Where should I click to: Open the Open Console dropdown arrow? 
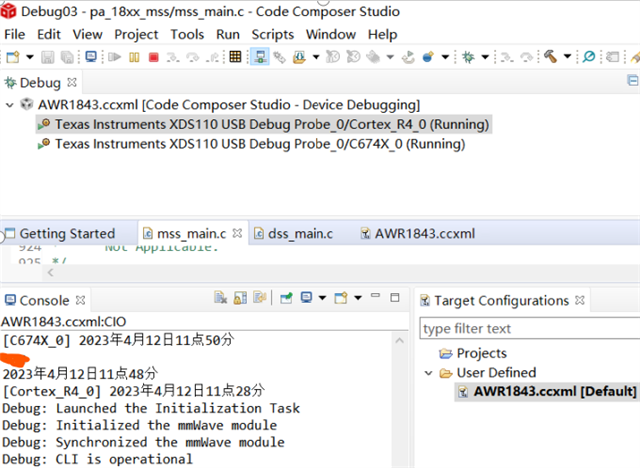pos(358,298)
